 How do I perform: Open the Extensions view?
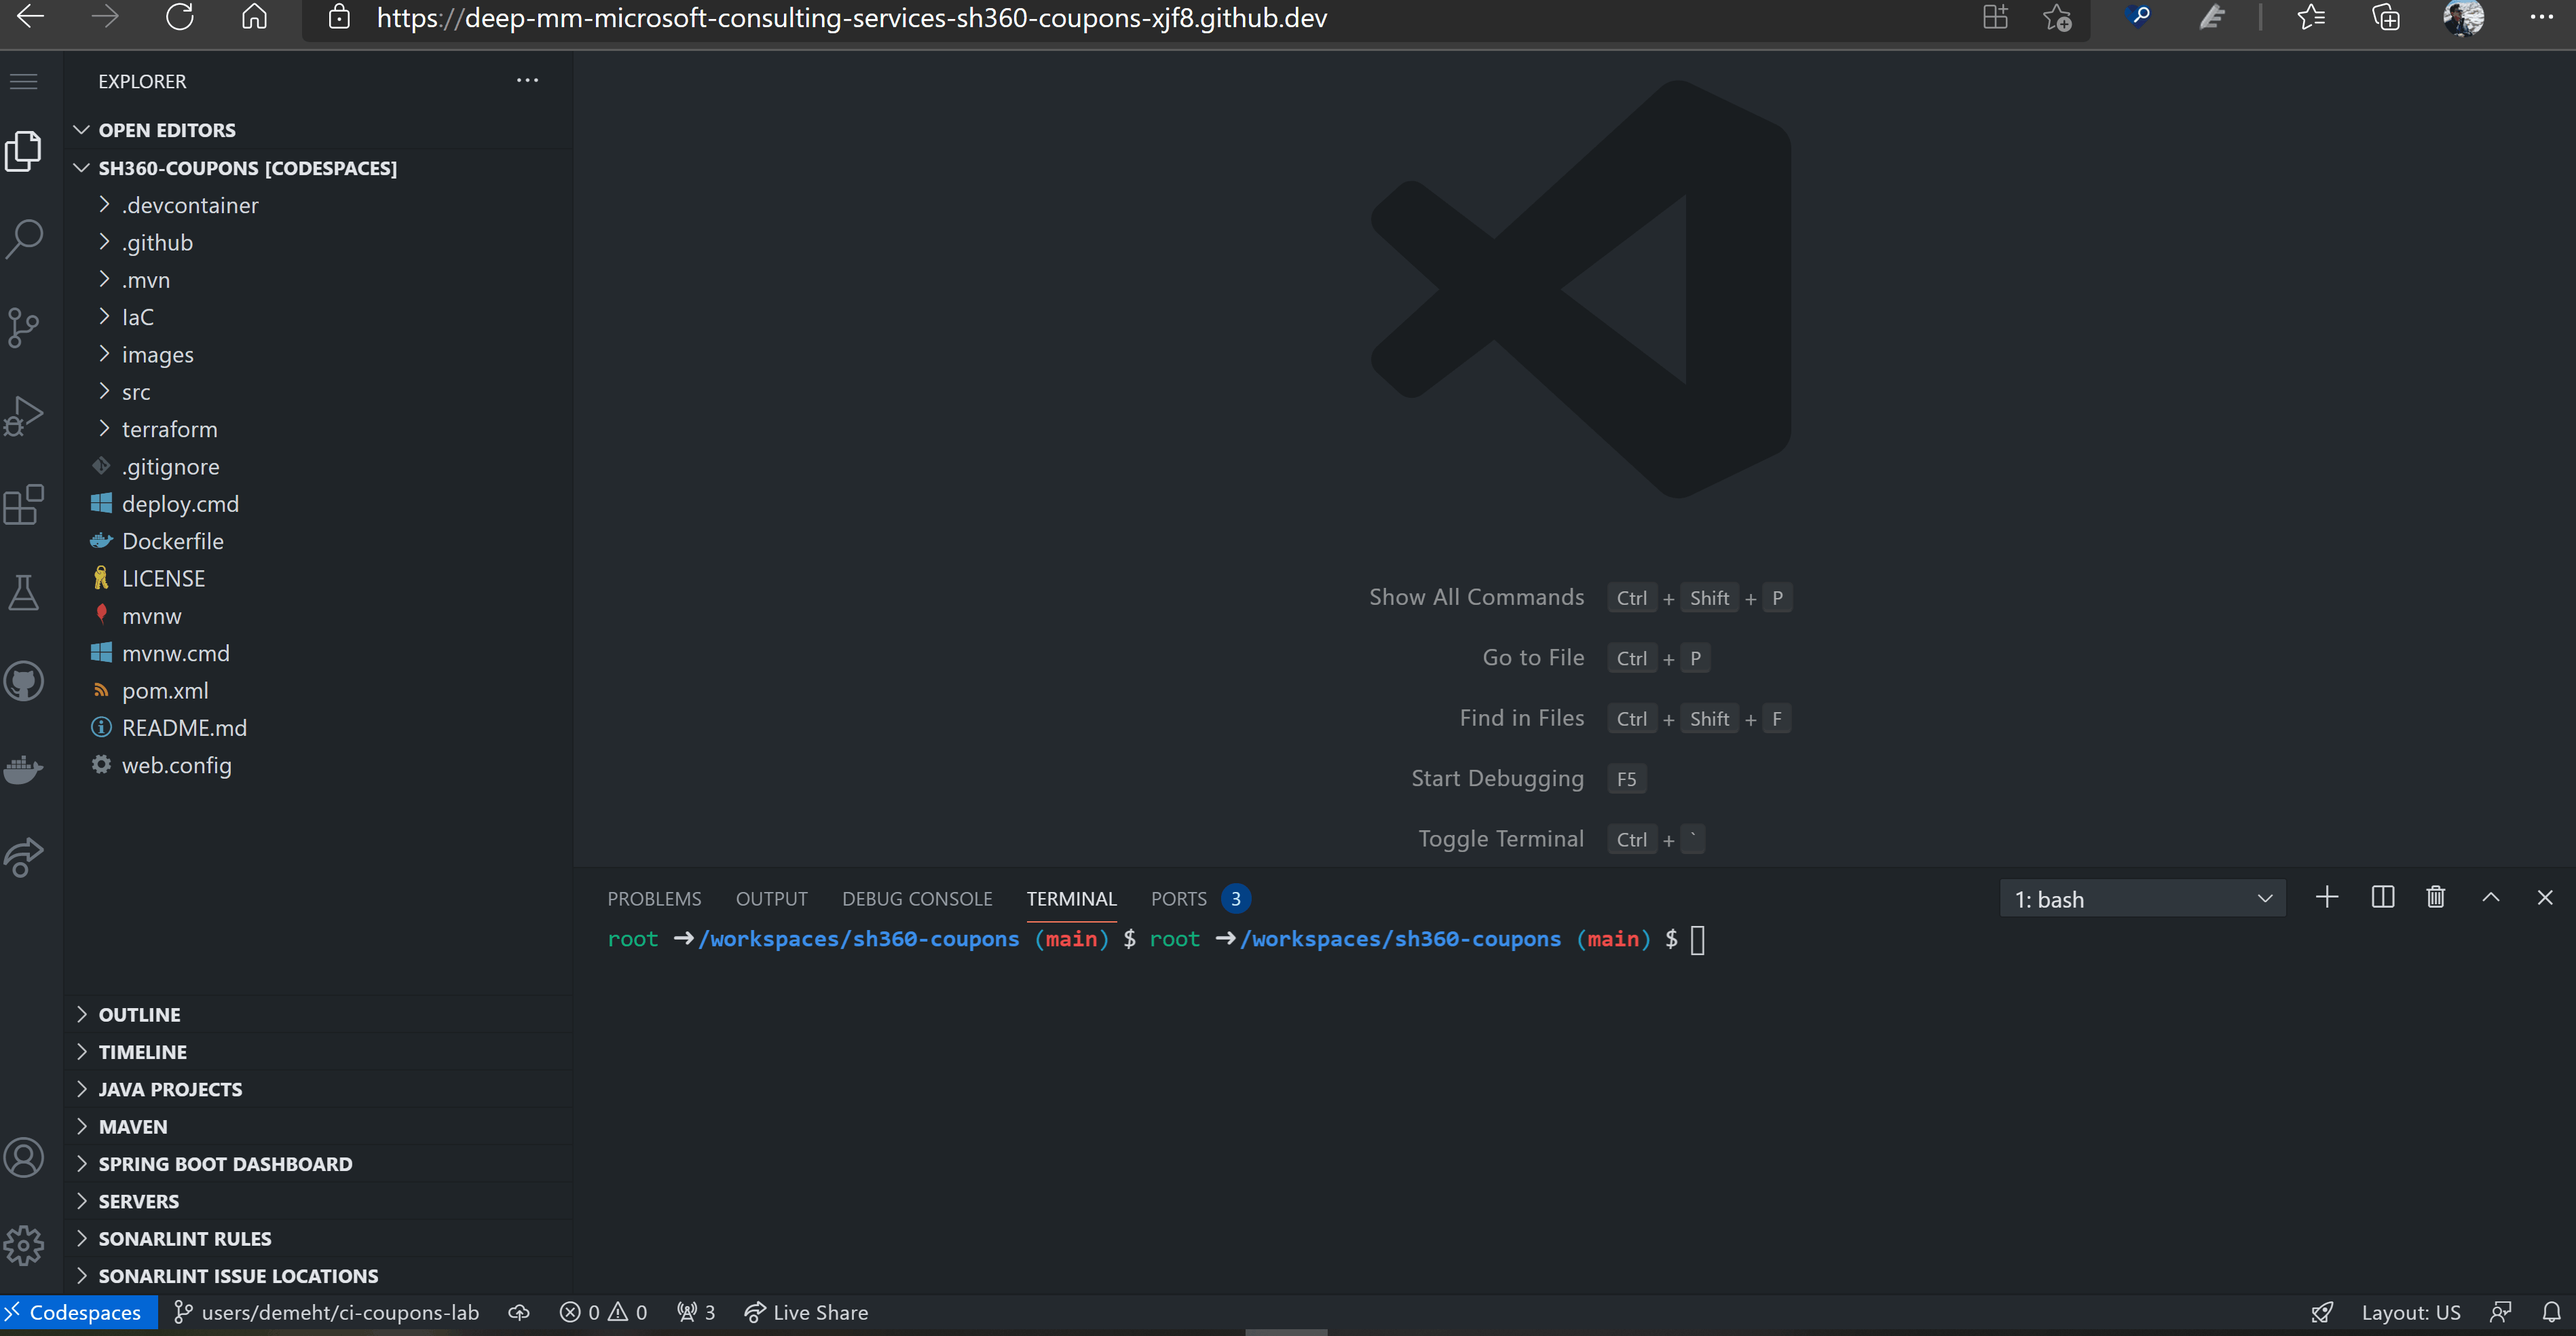pyautogui.click(x=24, y=504)
